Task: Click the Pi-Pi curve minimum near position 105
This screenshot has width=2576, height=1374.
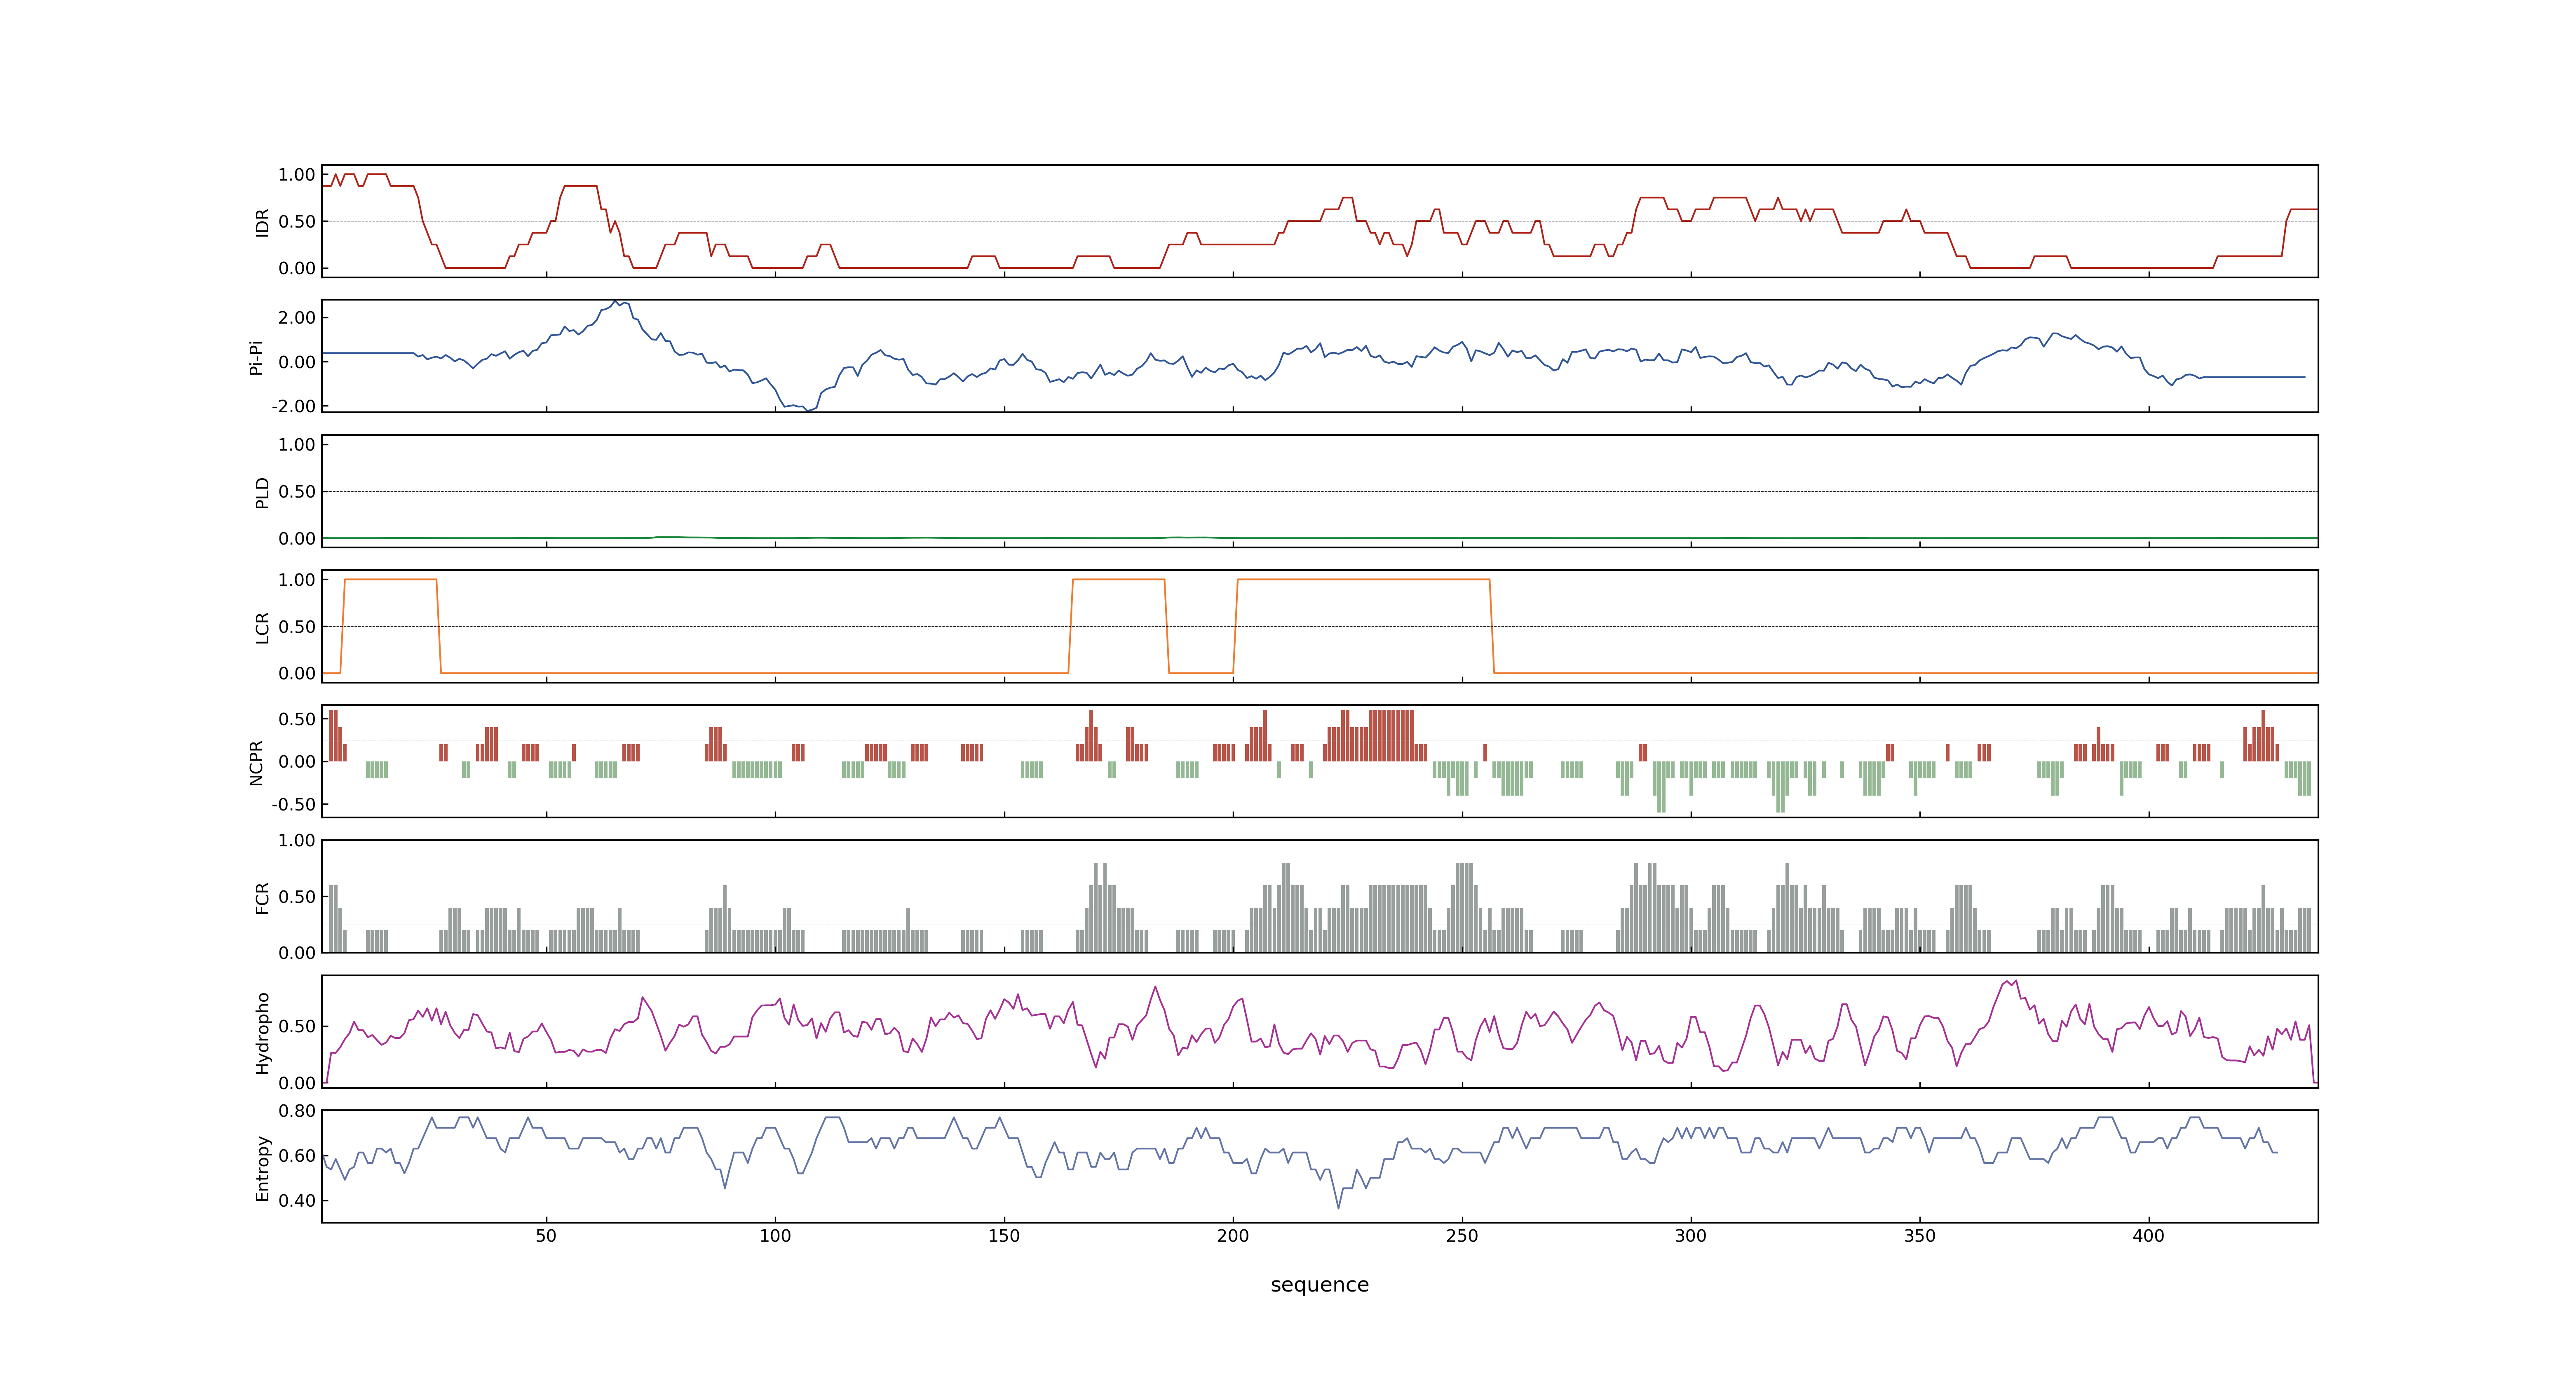Action: pos(808,410)
